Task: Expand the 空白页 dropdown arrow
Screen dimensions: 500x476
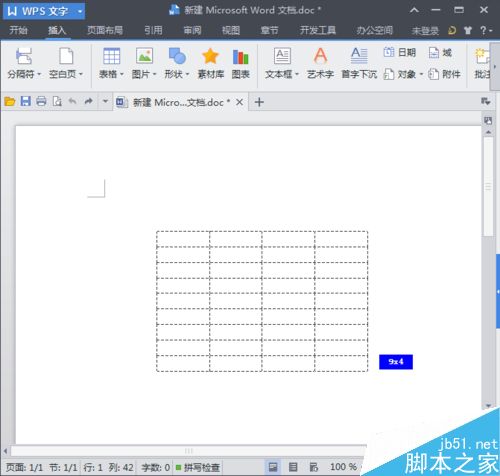Action: coord(81,74)
